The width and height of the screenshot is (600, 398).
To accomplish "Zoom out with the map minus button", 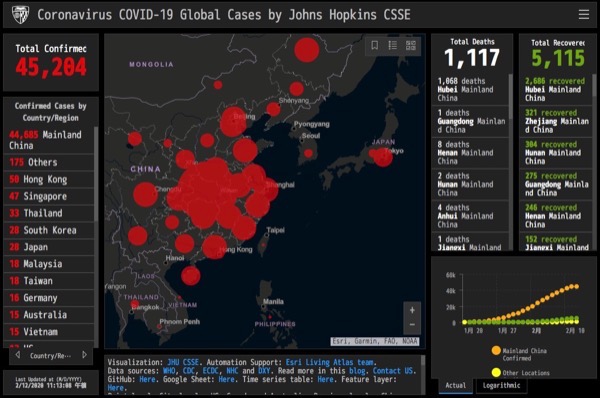I will tap(412, 325).
